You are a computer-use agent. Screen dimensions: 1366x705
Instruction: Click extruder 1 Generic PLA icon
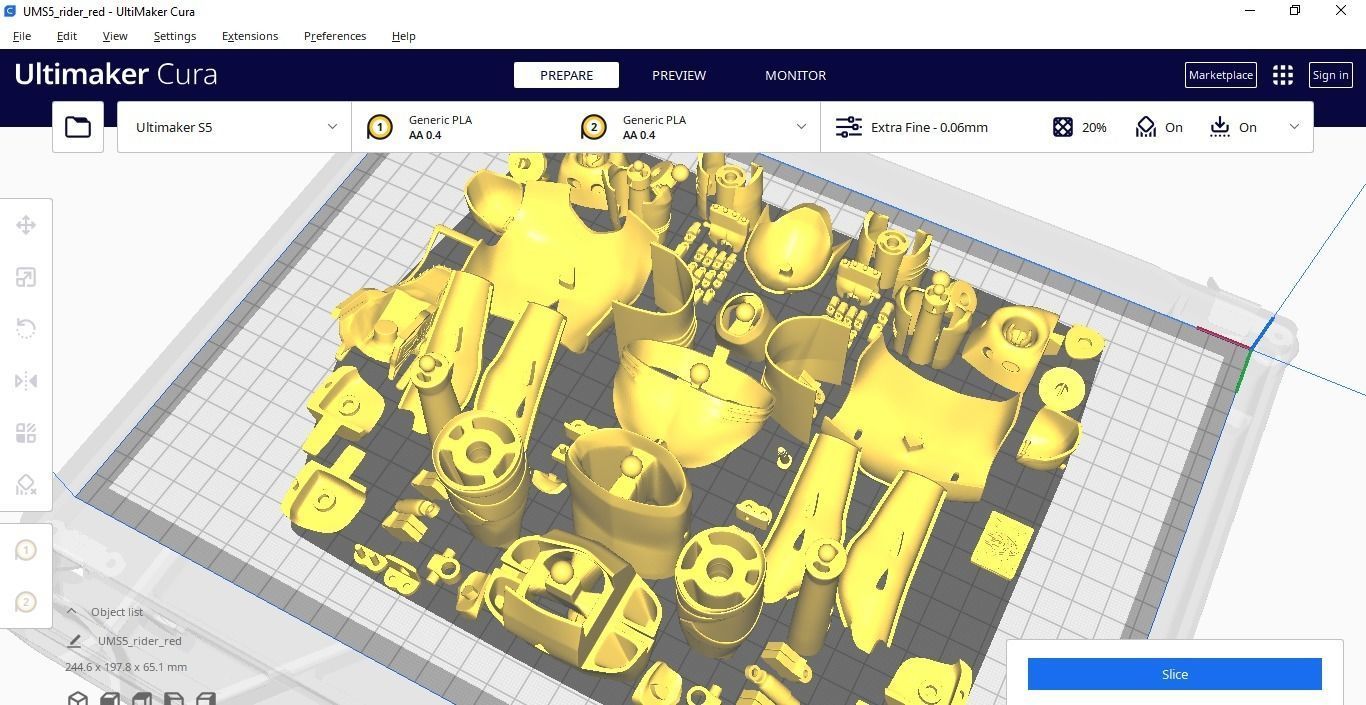[379, 127]
